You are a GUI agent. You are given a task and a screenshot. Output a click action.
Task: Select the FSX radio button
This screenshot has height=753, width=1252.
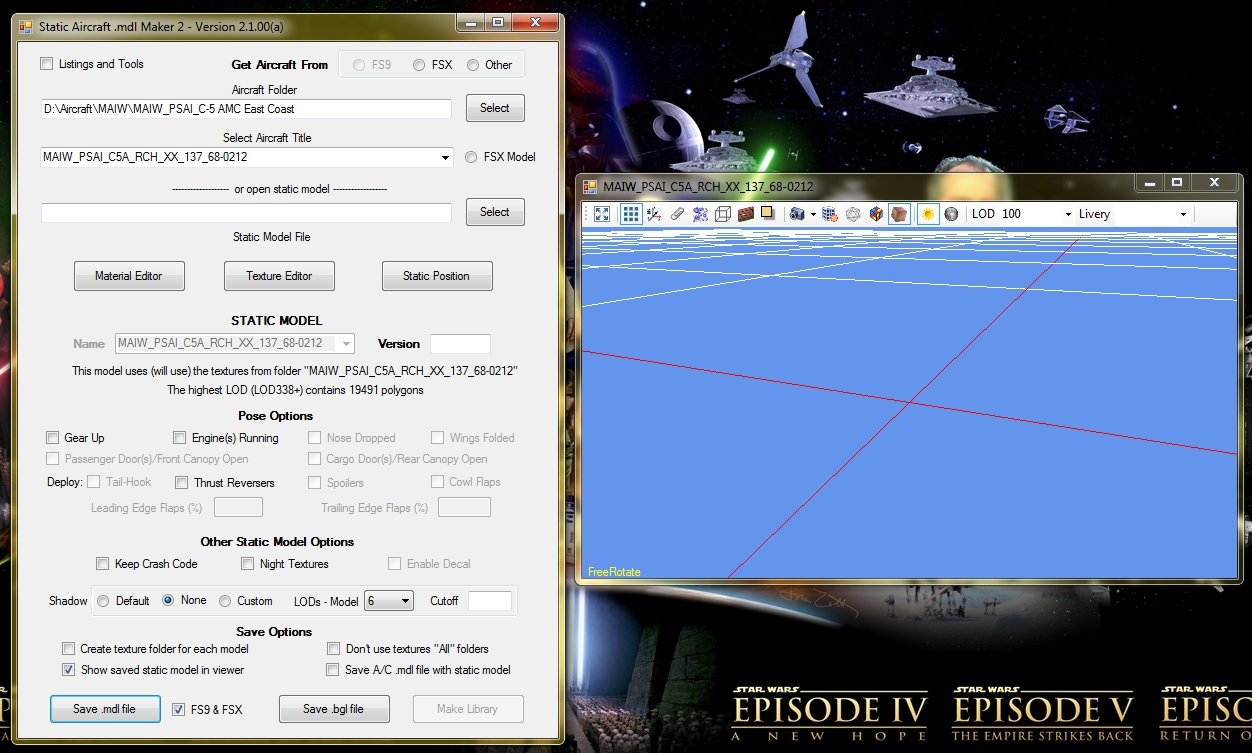[419, 65]
